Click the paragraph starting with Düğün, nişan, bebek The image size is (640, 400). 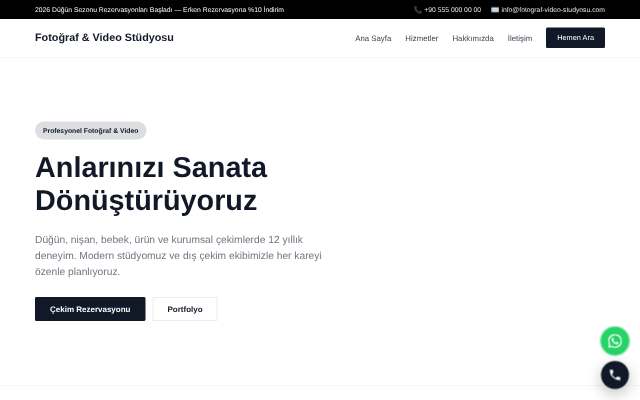pos(178,256)
